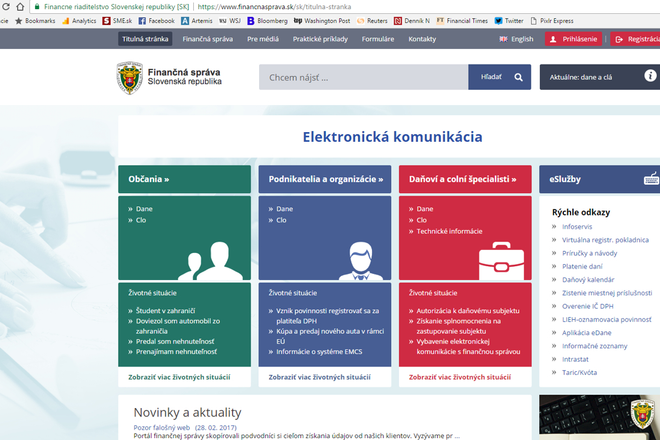Viewport: 660px width, 440px height.
Task: Expand the green Zobraziť viac životných situácií
Action: [x=179, y=377]
